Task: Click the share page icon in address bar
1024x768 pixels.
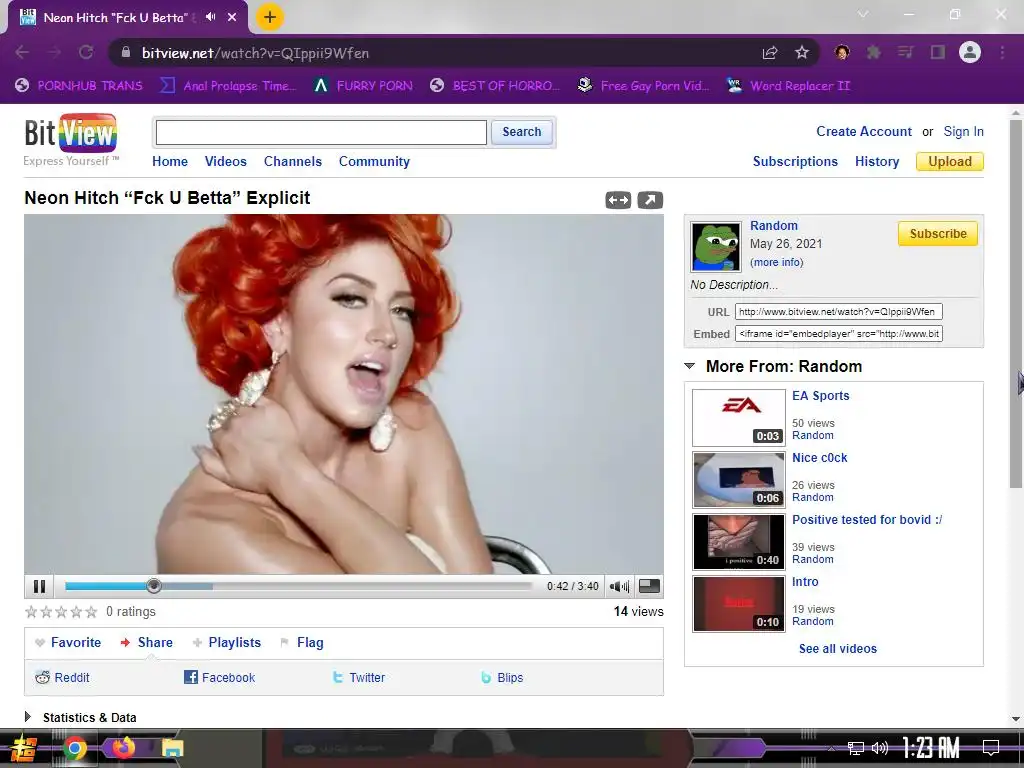Action: (x=770, y=53)
